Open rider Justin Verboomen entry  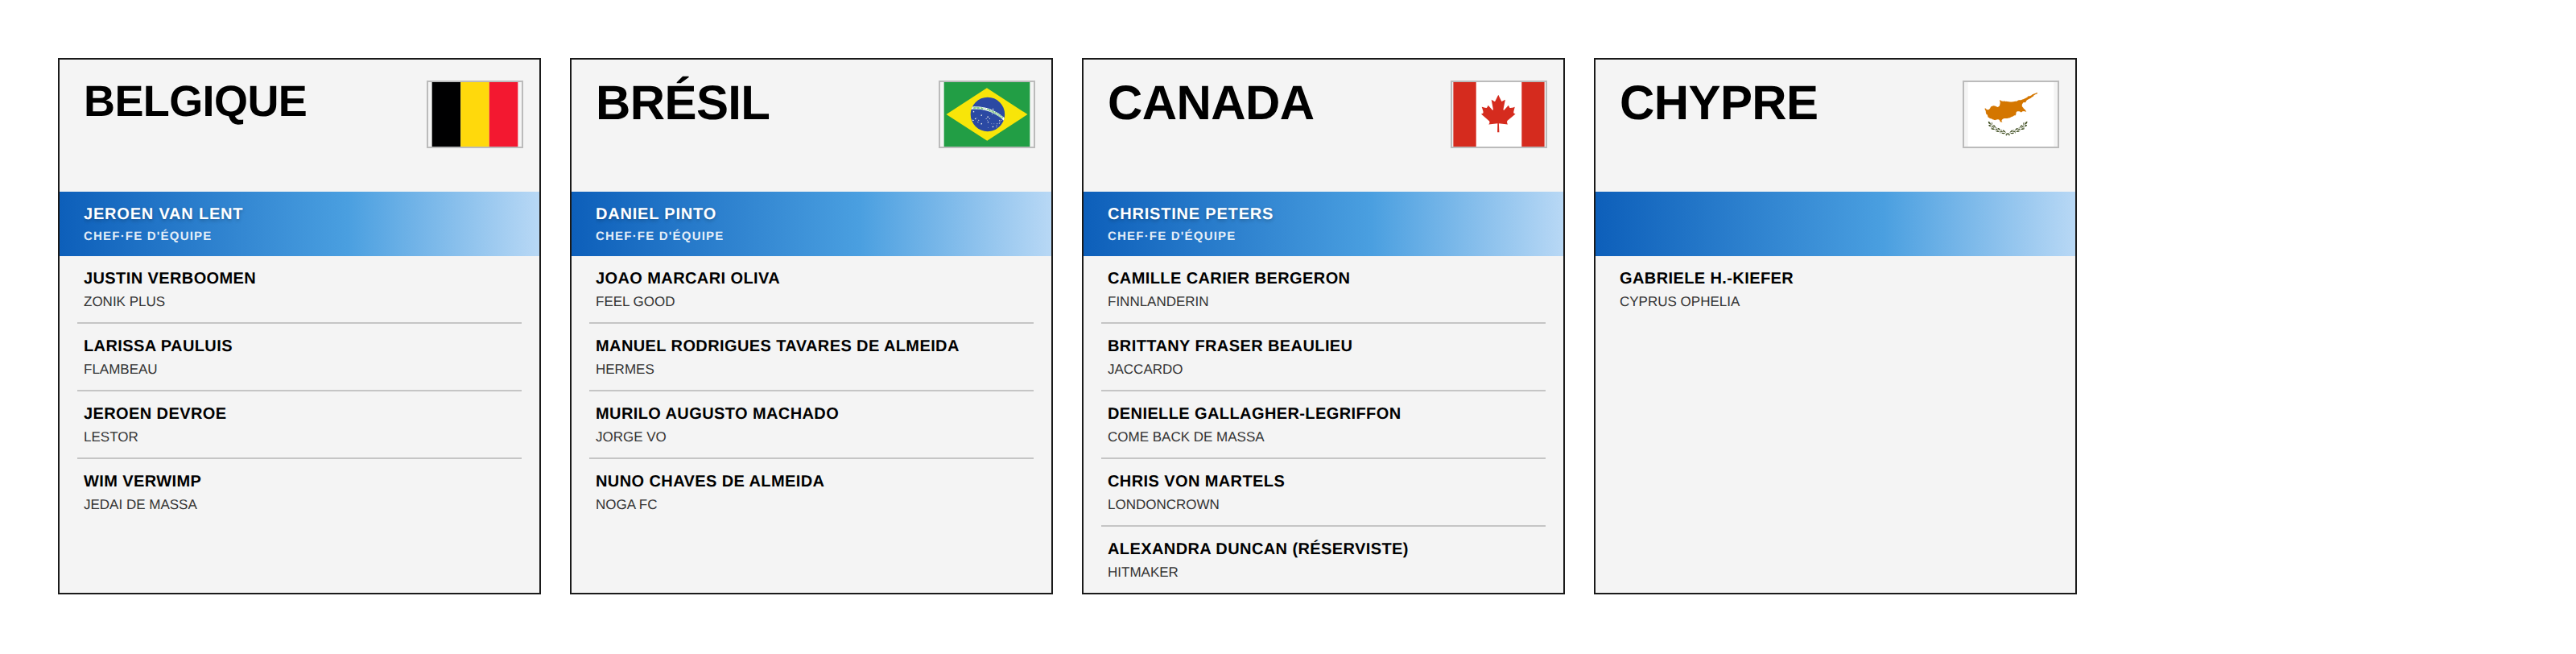(299, 289)
